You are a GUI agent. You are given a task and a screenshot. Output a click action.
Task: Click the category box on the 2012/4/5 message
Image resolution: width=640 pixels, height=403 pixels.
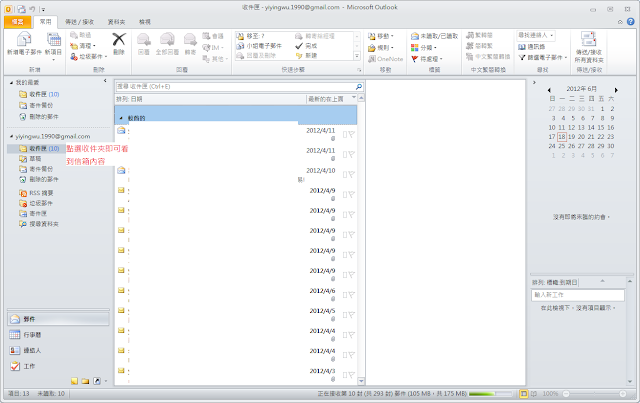click(345, 315)
